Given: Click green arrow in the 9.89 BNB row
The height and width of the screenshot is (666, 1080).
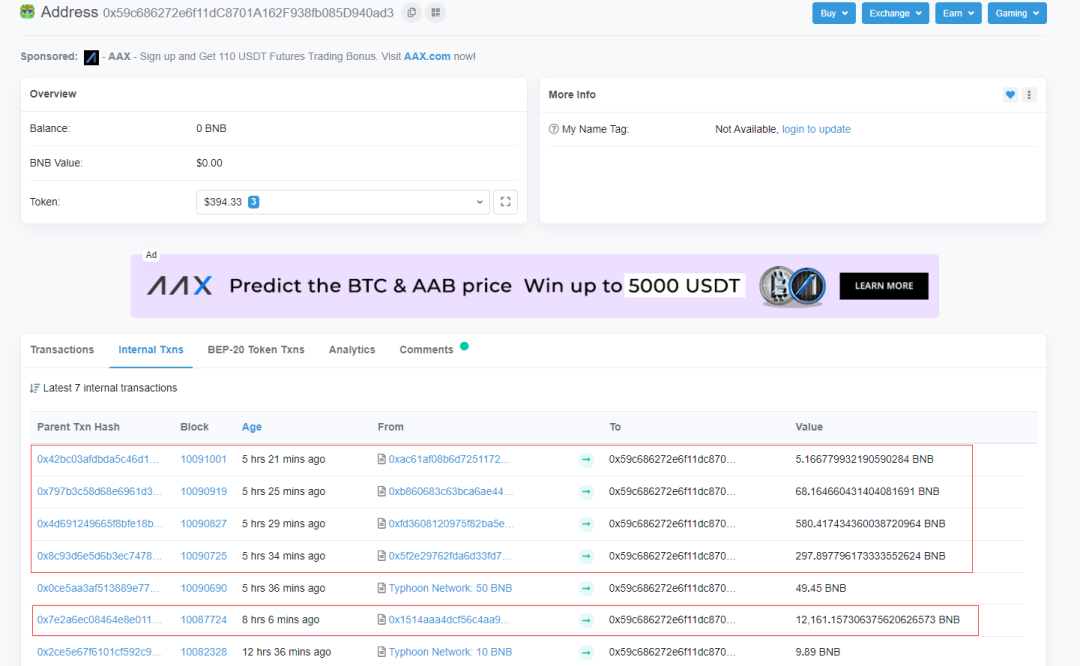Looking at the screenshot, I should point(586,652).
